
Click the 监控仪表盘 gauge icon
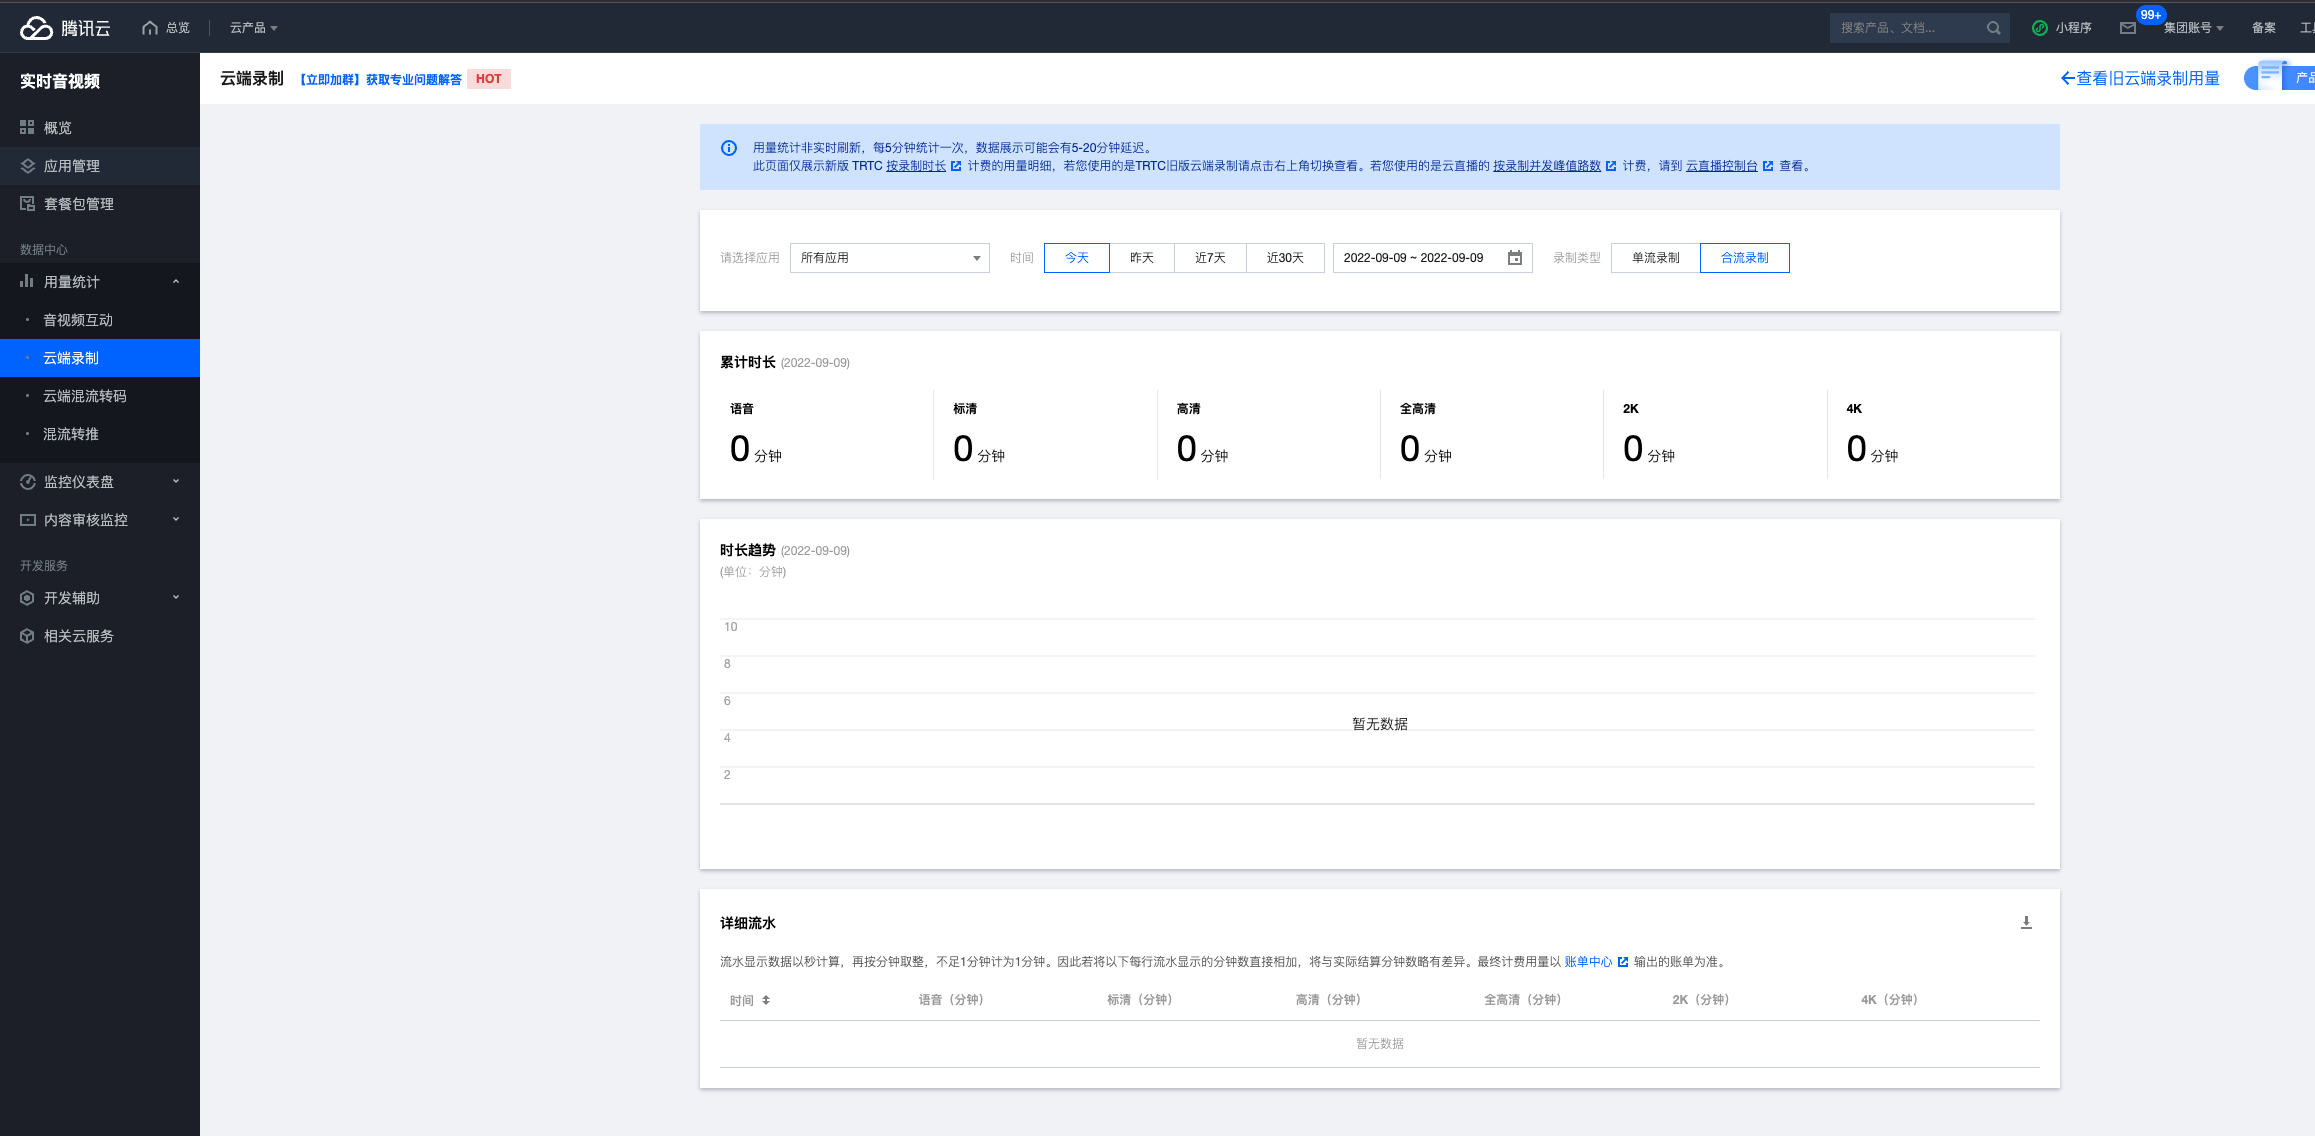(27, 482)
